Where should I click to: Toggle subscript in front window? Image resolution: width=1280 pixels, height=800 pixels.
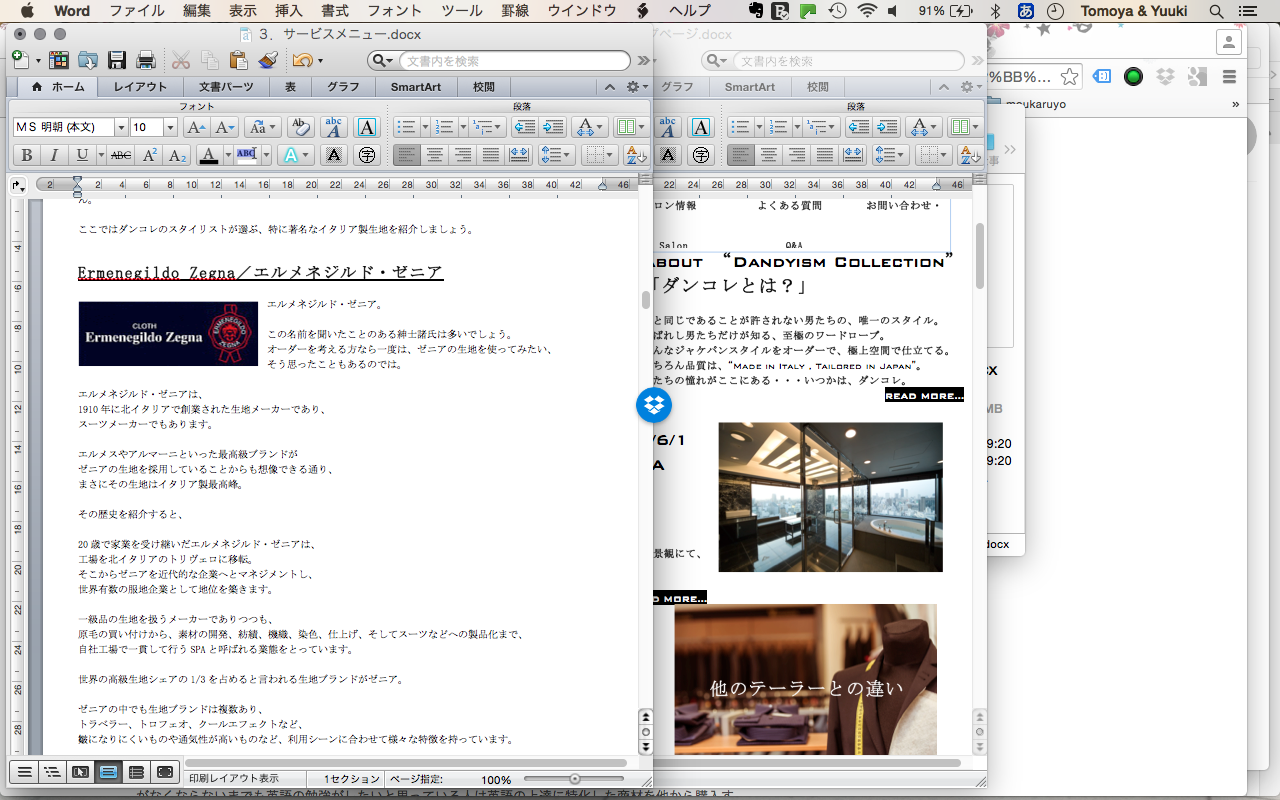tap(177, 155)
